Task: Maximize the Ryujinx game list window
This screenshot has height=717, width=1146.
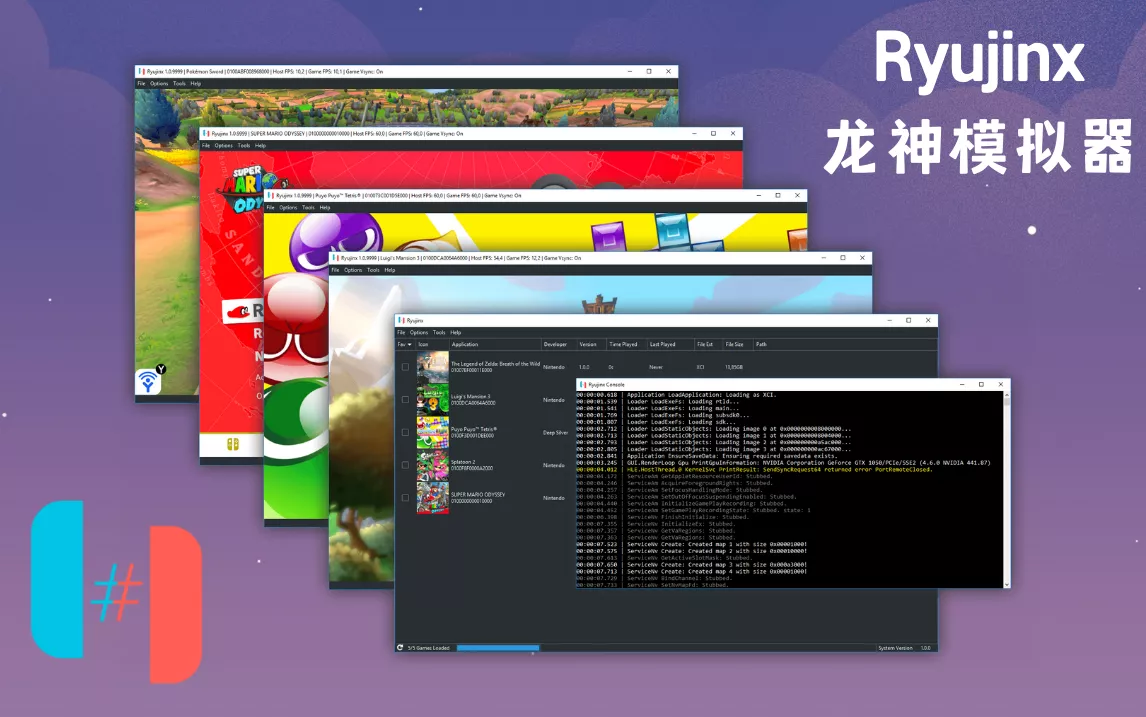Action: pos(908,320)
